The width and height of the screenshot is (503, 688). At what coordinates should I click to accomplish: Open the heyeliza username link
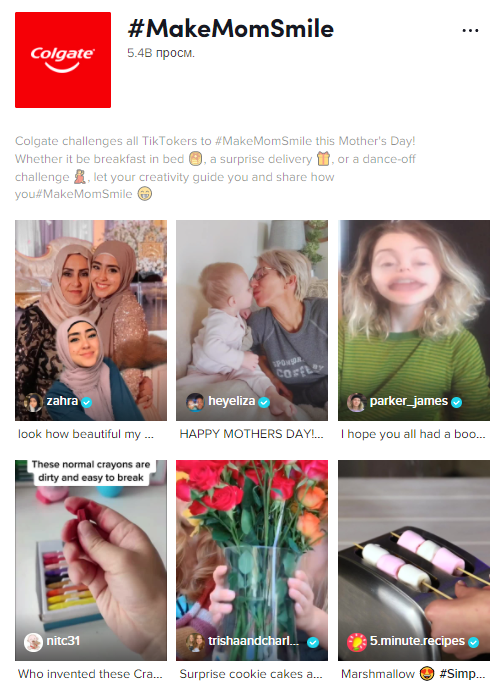(x=231, y=401)
